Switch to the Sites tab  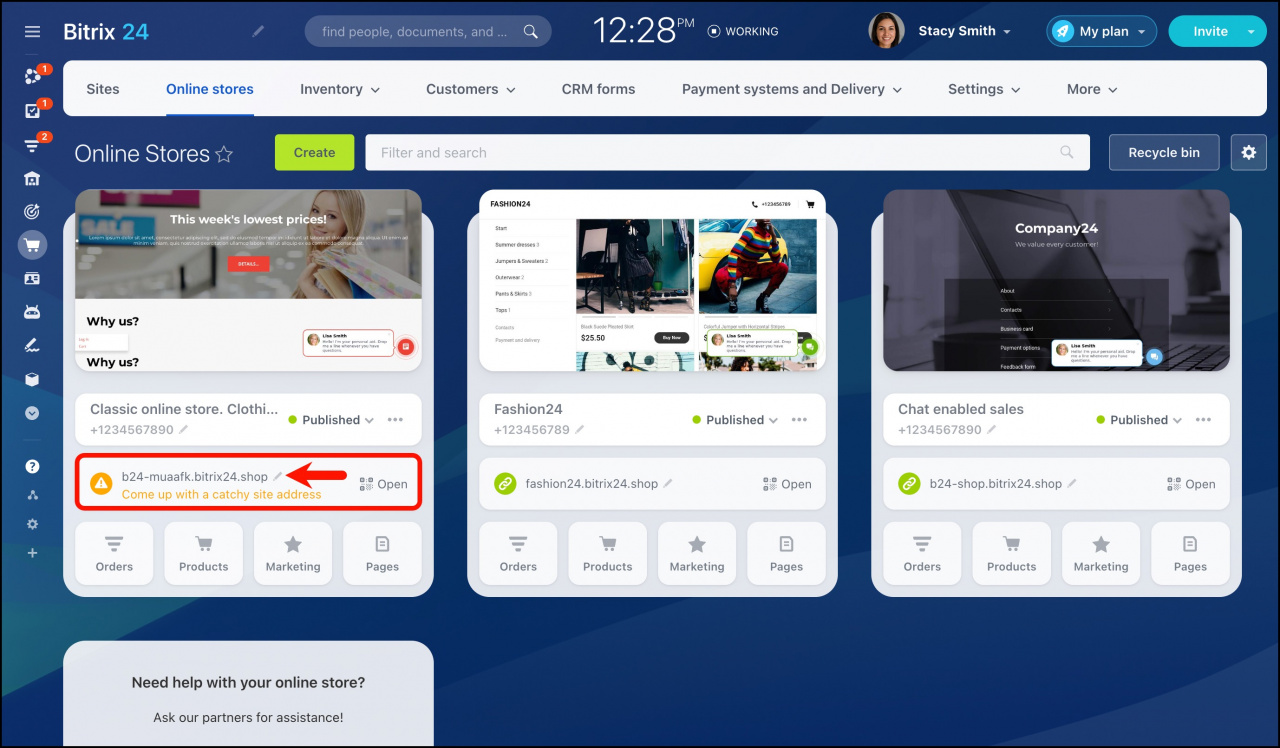point(103,89)
